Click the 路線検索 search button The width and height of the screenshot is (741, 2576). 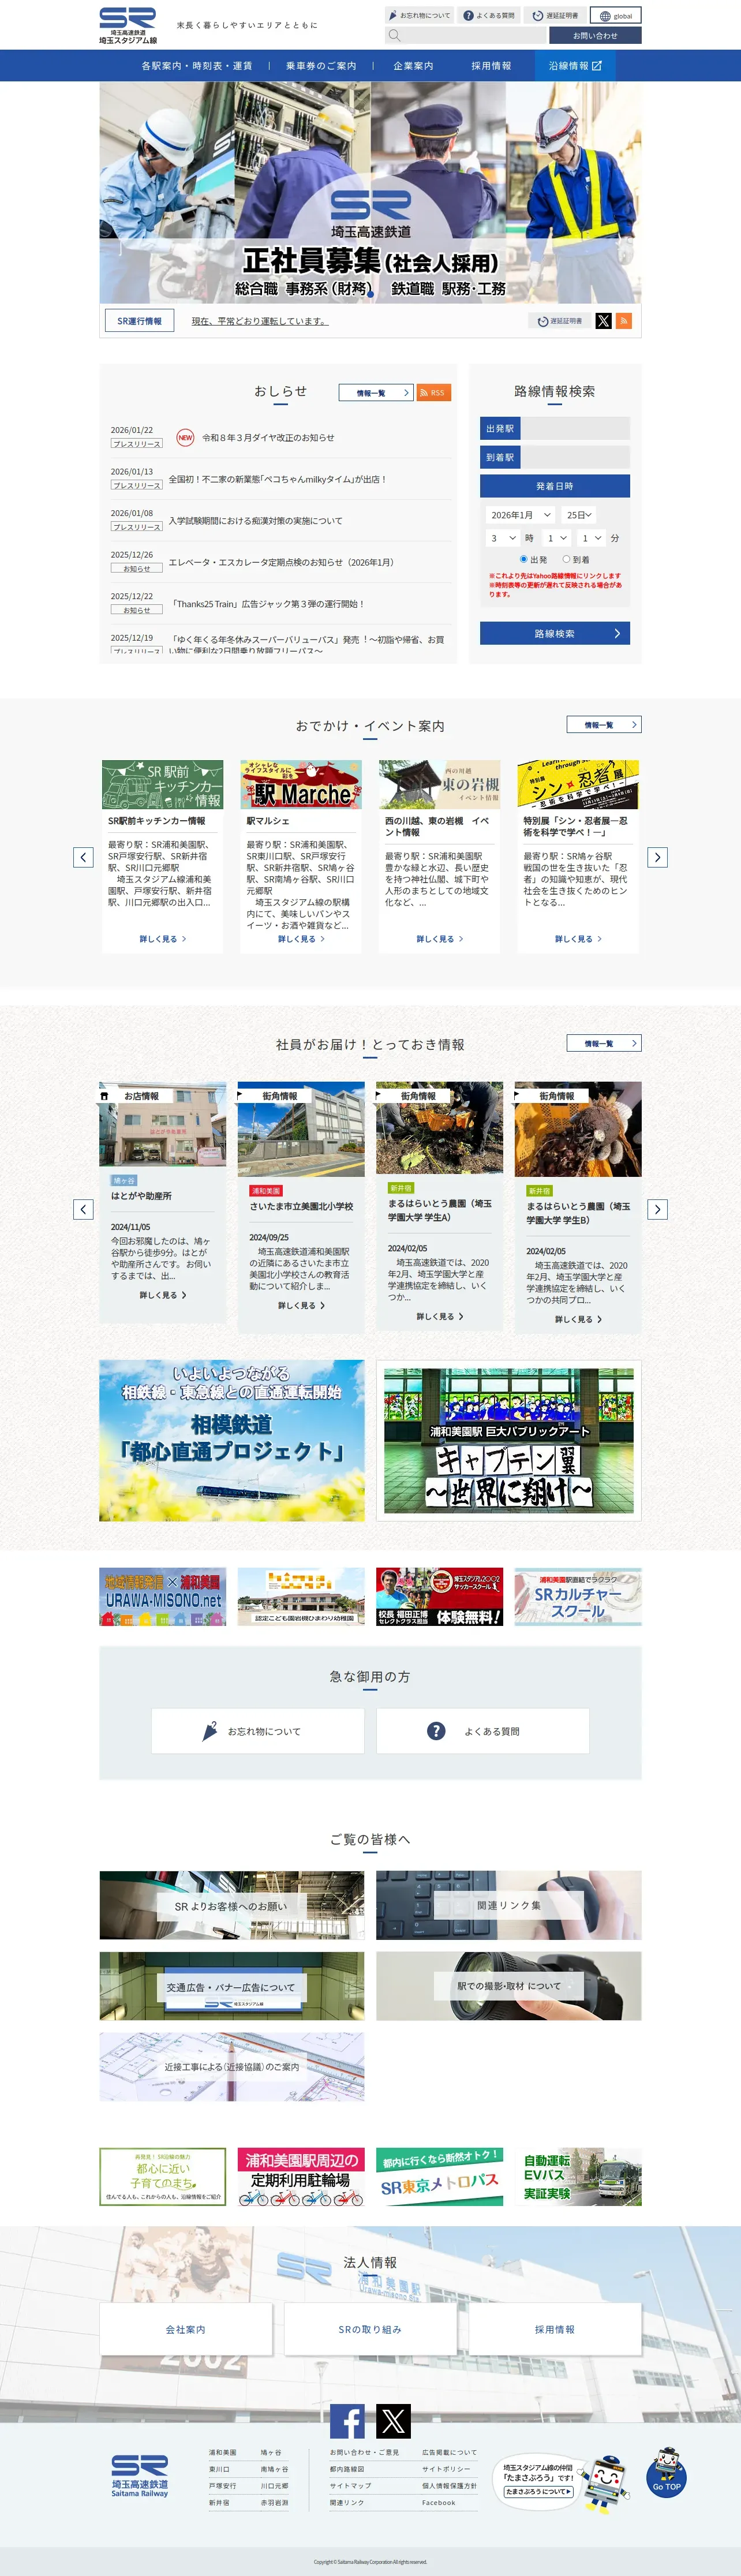coord(555,633)
